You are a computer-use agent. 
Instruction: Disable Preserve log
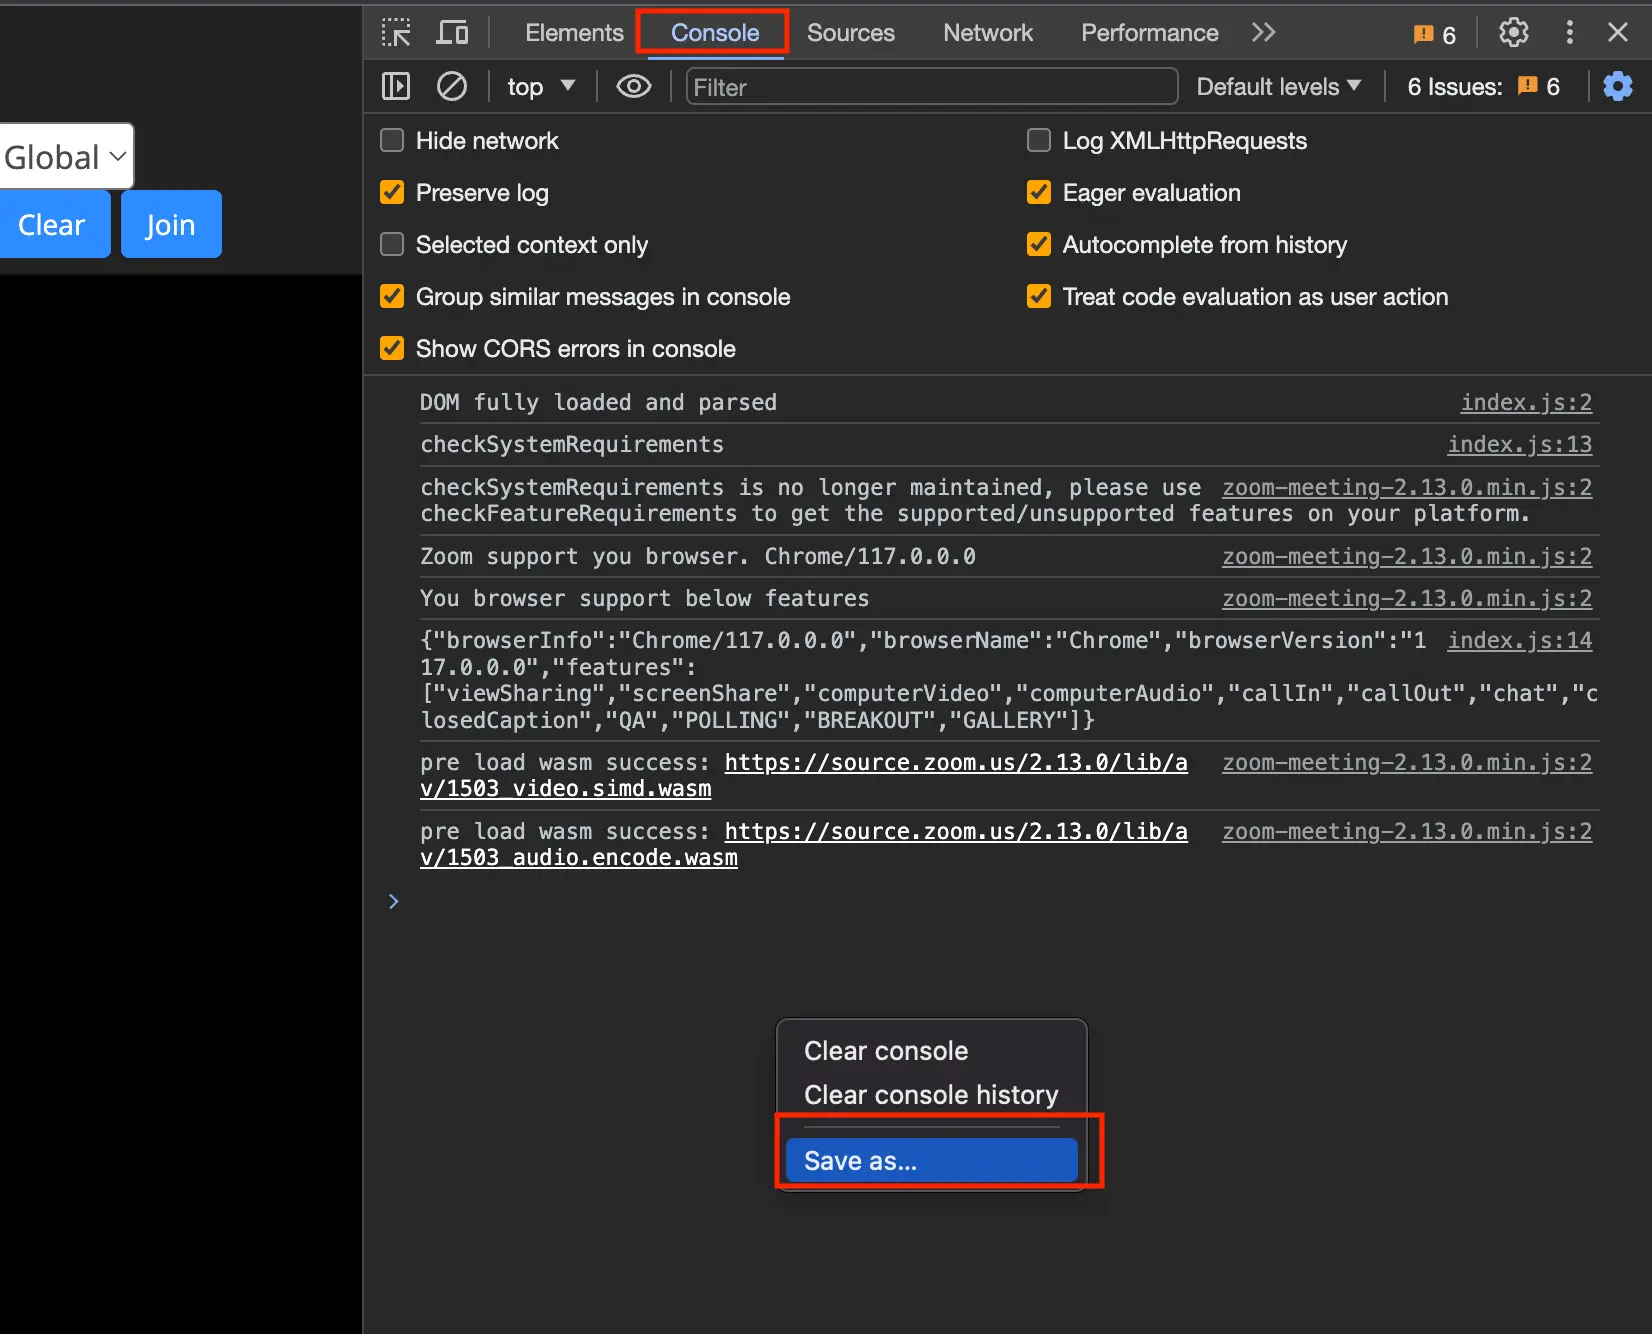(x=391, y=192)
